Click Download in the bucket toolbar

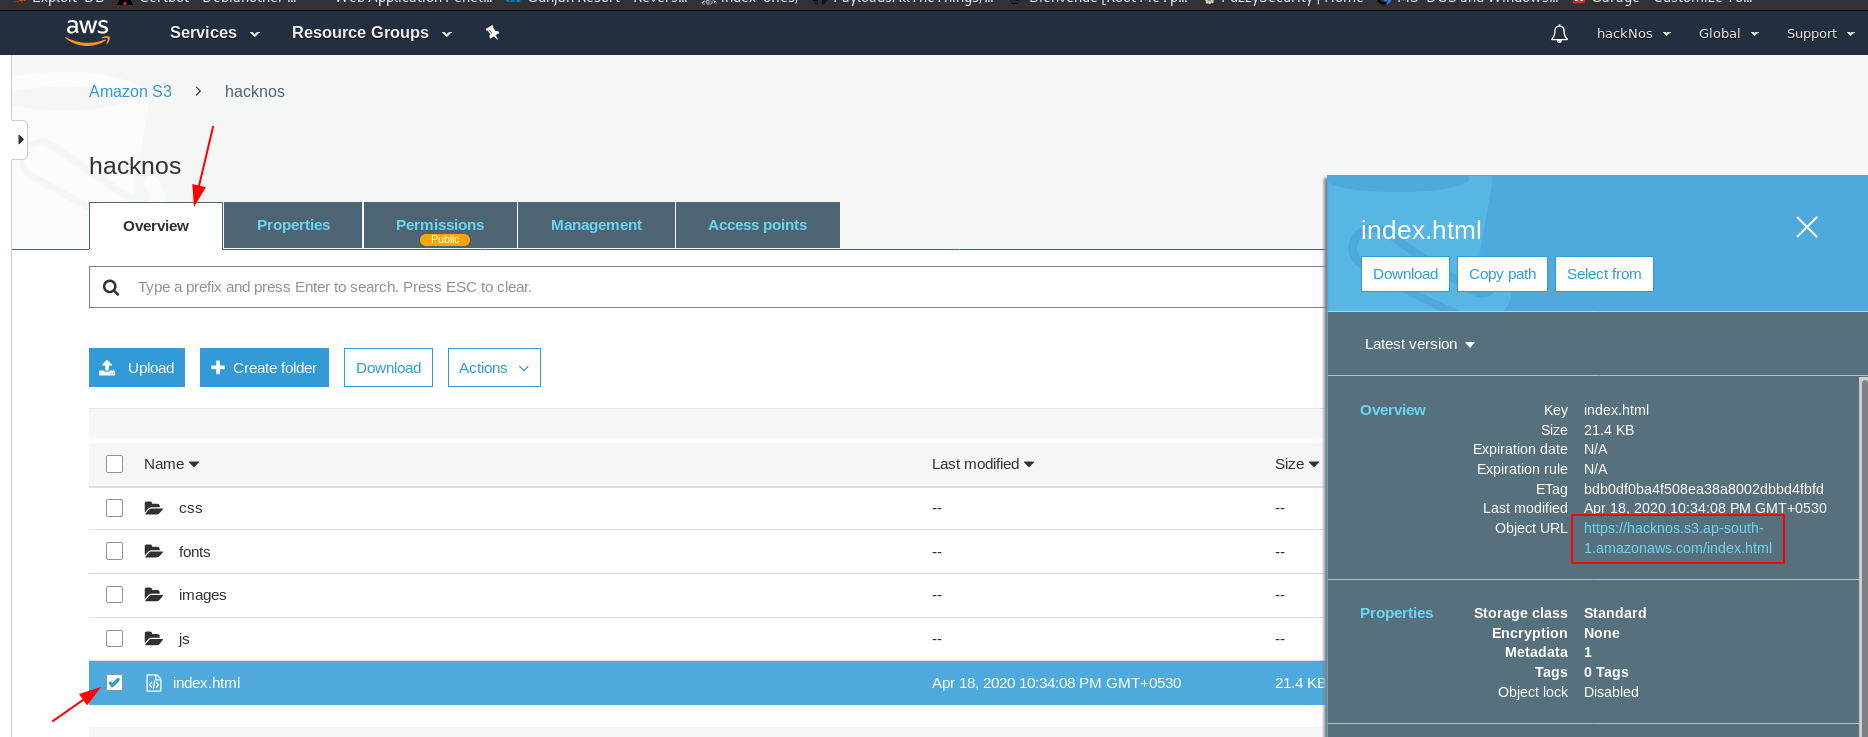coord(388,368)
